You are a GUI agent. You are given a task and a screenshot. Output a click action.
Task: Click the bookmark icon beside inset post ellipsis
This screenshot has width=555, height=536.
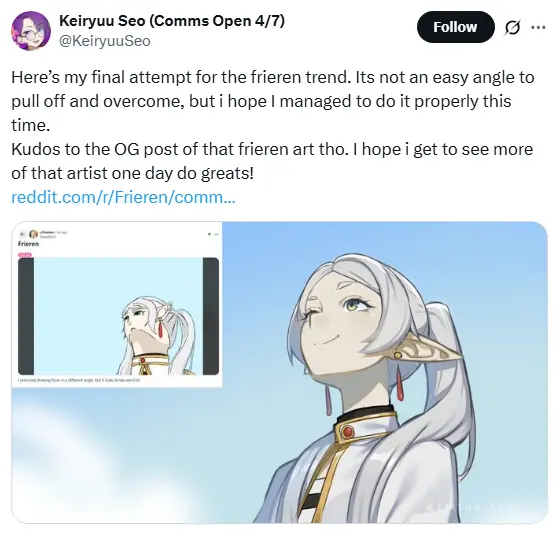pyautogui.click(x=209, y=234)
